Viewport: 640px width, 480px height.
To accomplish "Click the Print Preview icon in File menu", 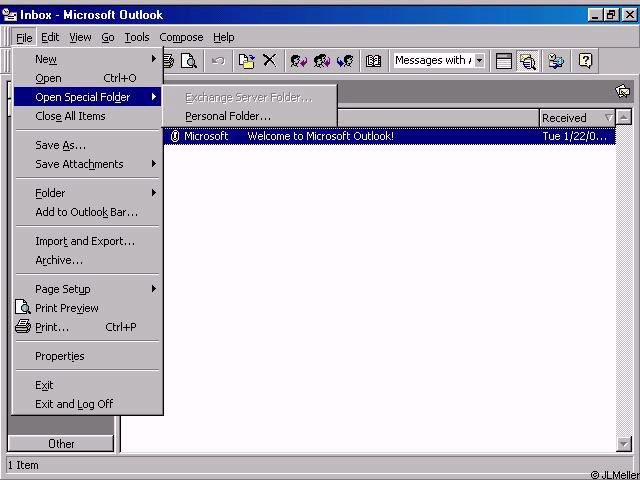I will 23,307.
